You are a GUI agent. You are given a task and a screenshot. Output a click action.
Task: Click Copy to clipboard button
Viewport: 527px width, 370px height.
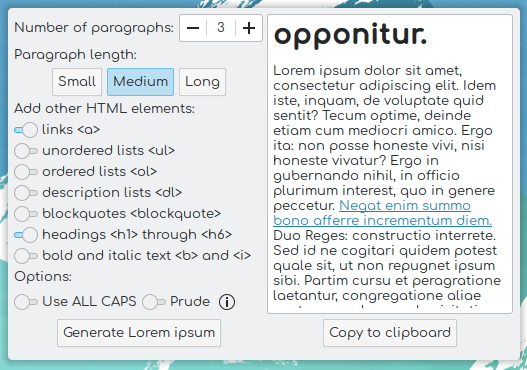390,333
